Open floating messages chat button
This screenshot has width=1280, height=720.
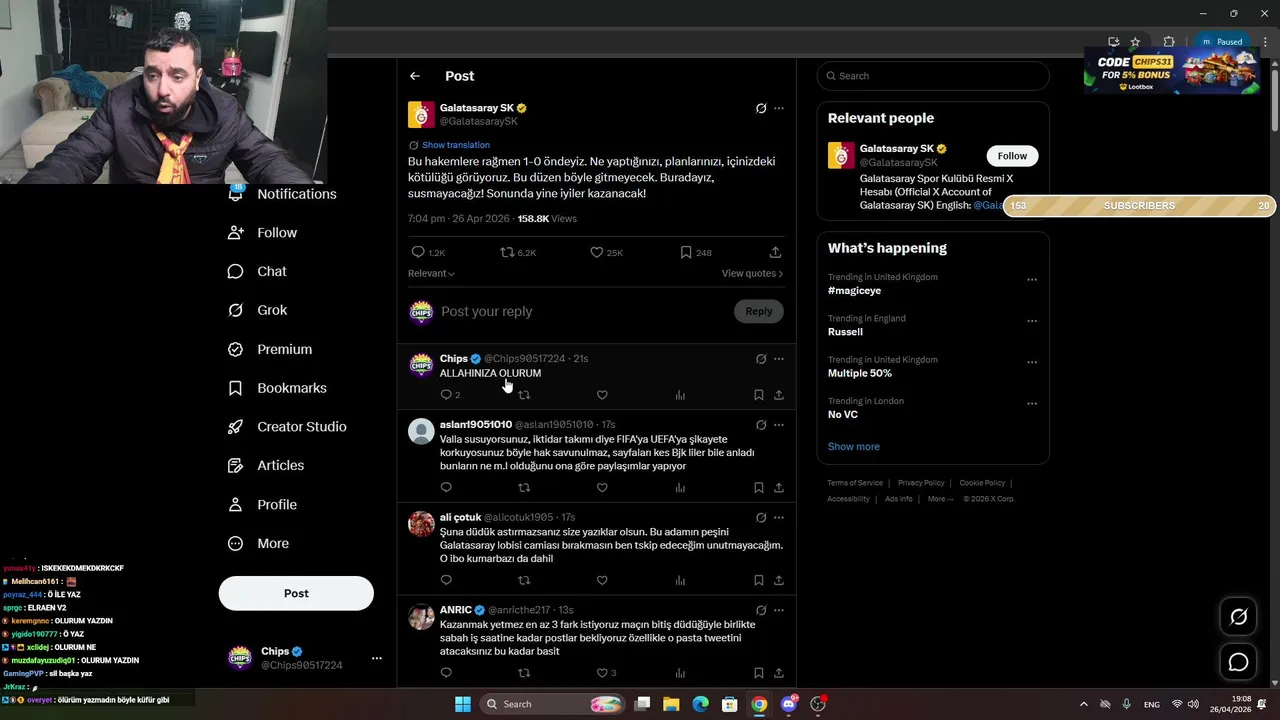click(x=1238, y=662)
